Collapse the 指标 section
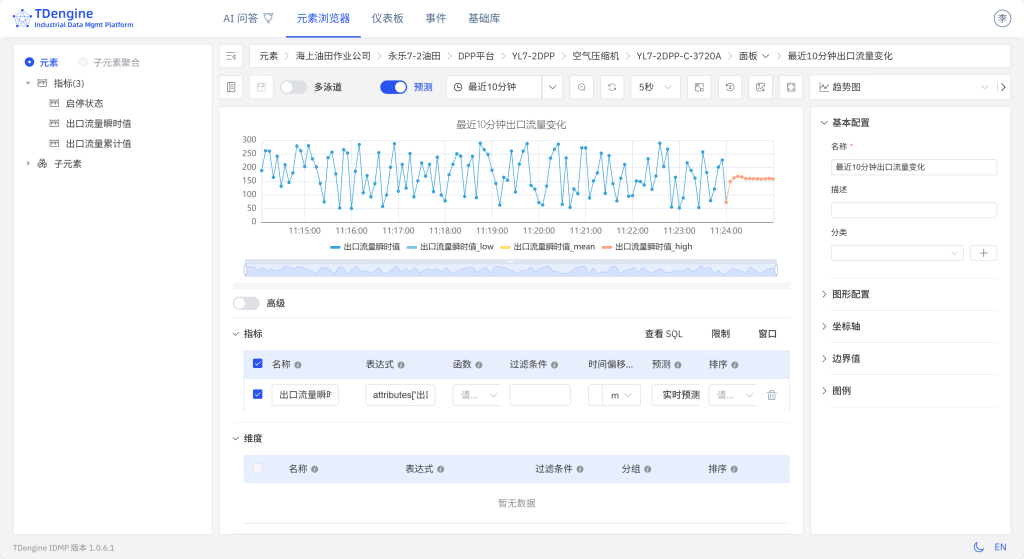This screenshot has height=559, width=1024. coord(236,334)
